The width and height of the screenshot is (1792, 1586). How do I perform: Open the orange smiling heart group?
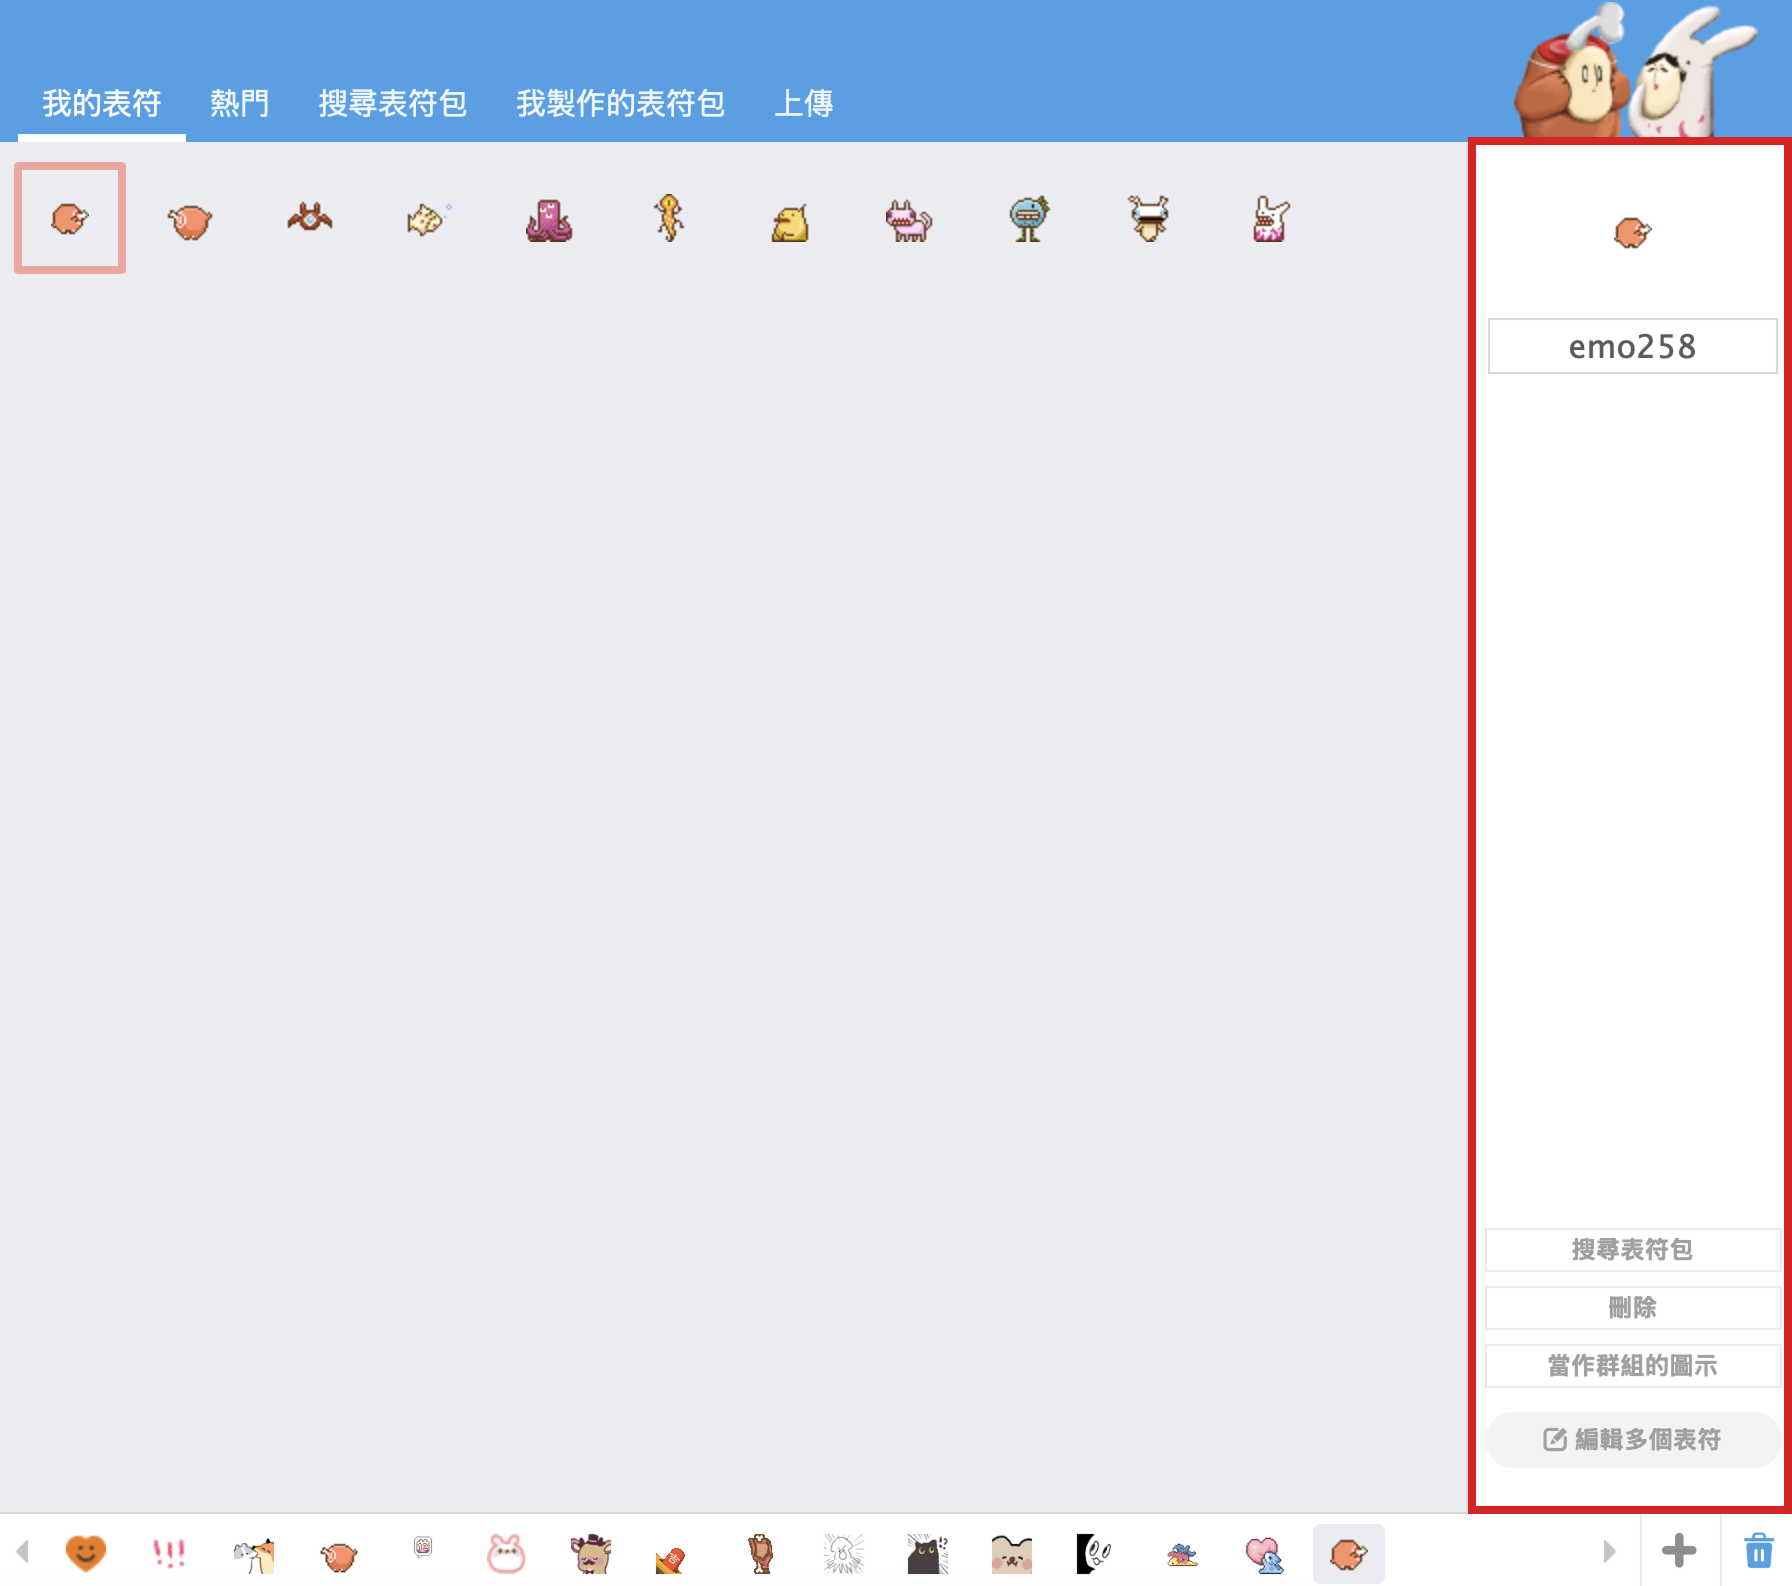click(86, 1553)
